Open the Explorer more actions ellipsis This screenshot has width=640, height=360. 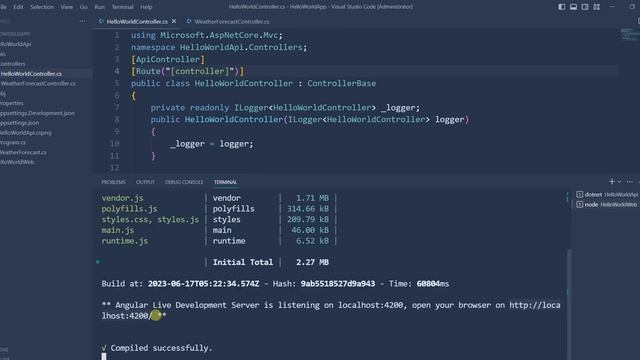pos(83,21)
